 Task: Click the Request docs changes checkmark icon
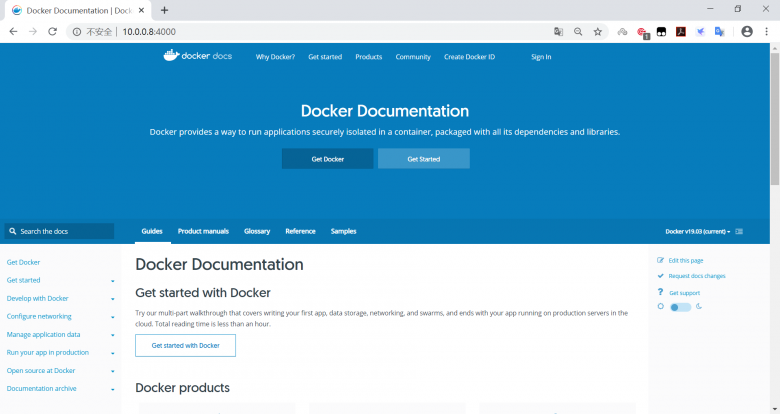[660, 276]
